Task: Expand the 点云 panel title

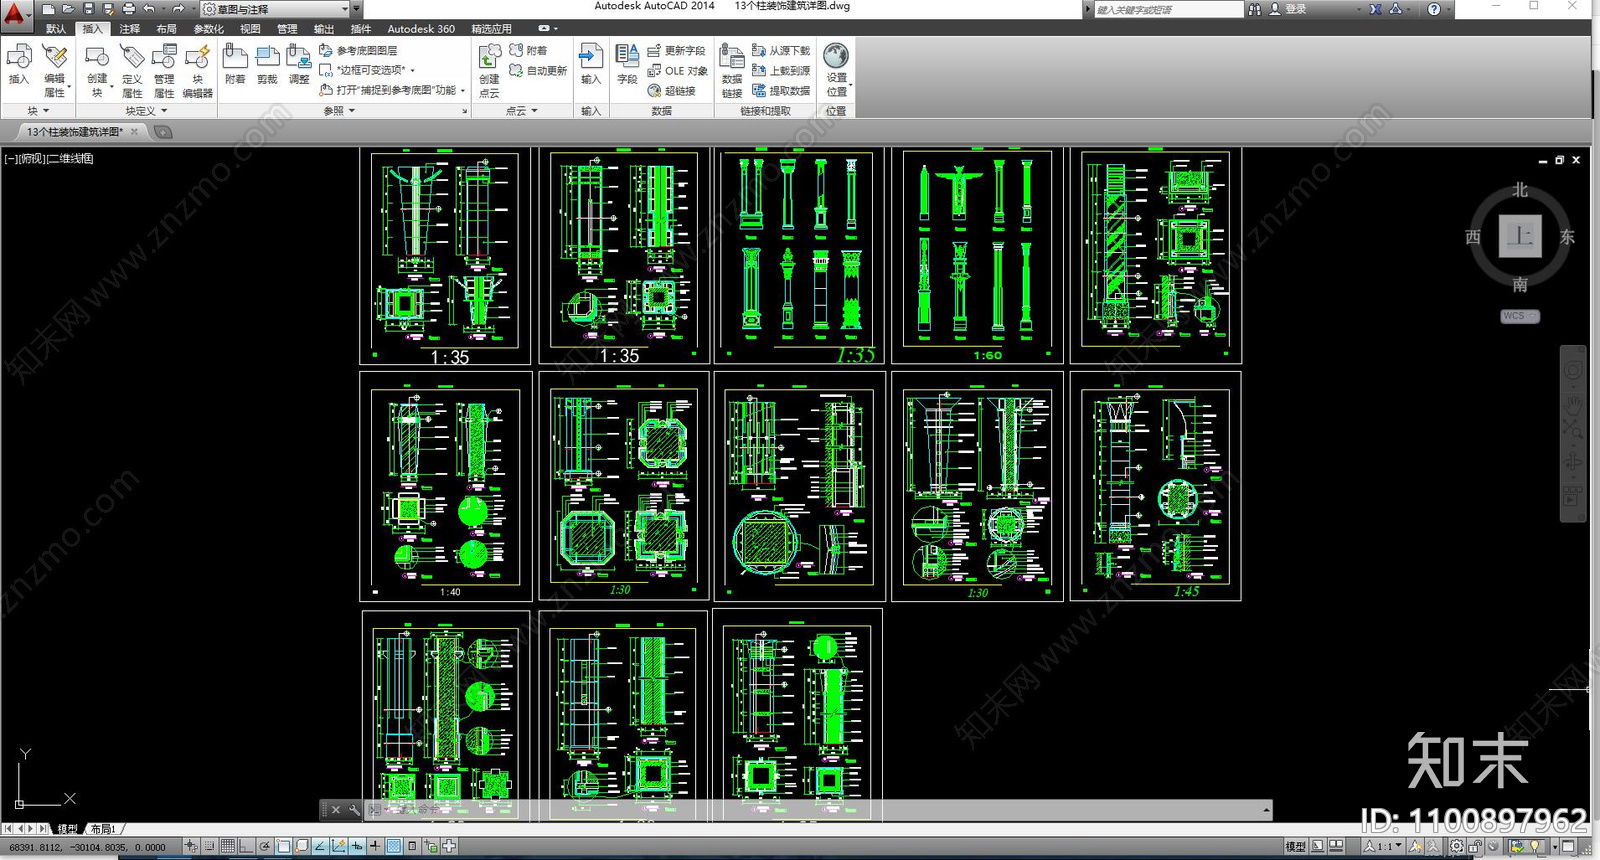Action: (521, 111)
